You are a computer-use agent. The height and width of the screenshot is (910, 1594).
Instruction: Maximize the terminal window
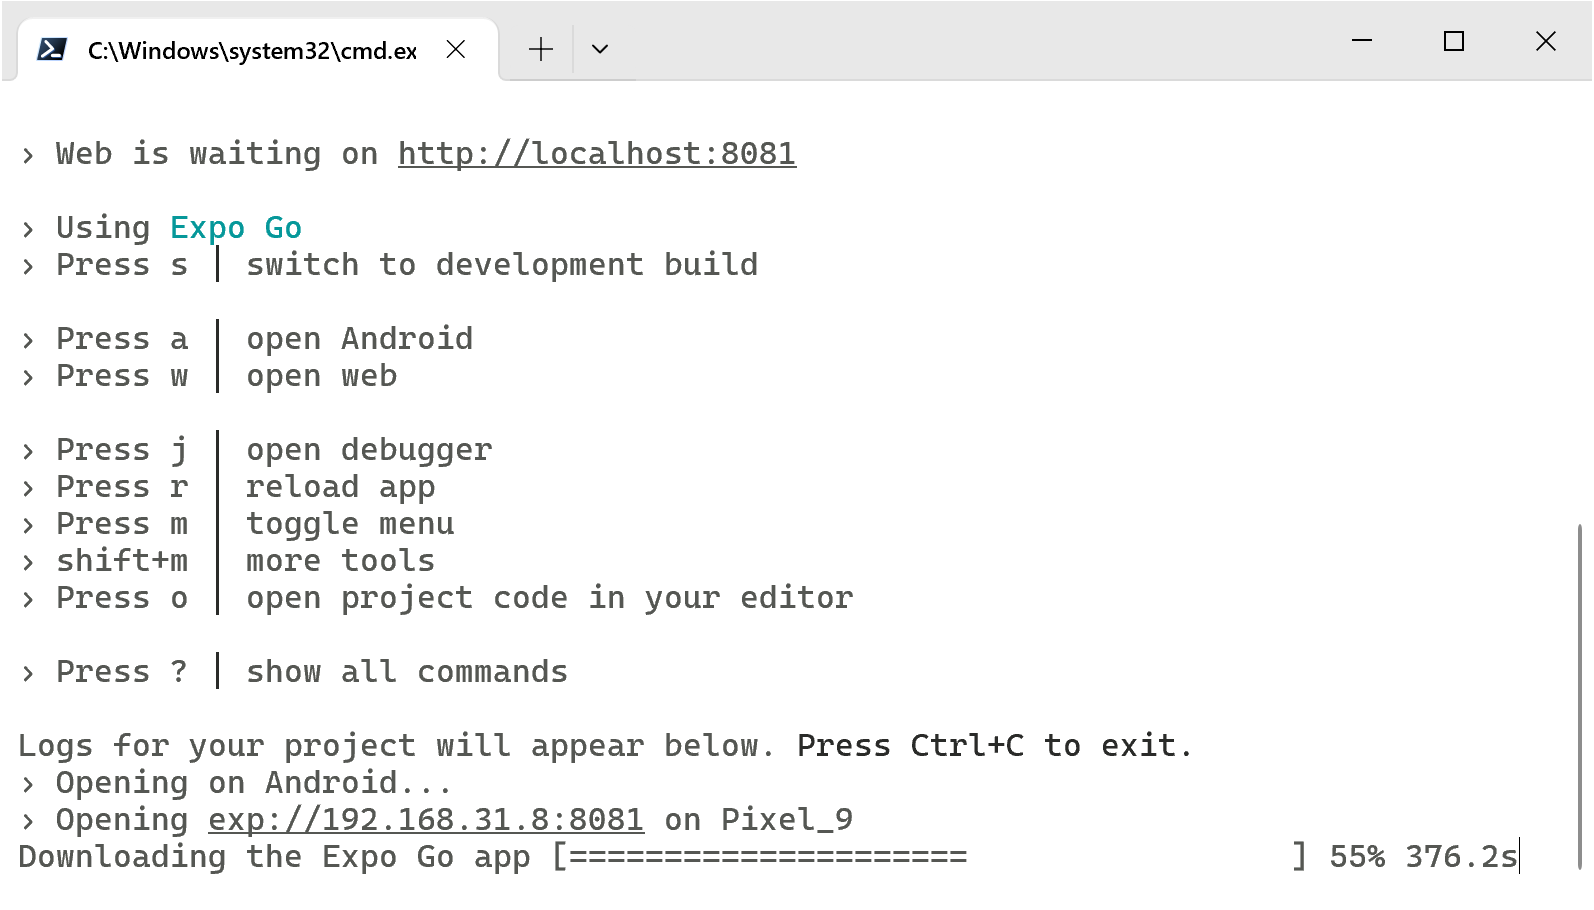1453,42
